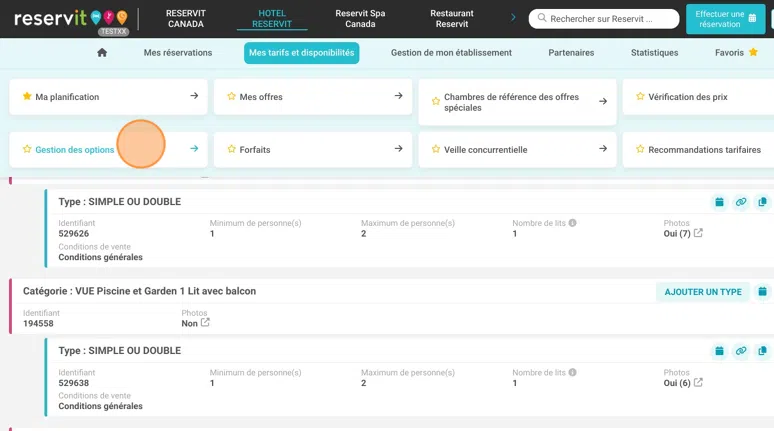The image size is (774, 431).
Task: Click link icon for type 529638
Action: [x=741, y=351]
